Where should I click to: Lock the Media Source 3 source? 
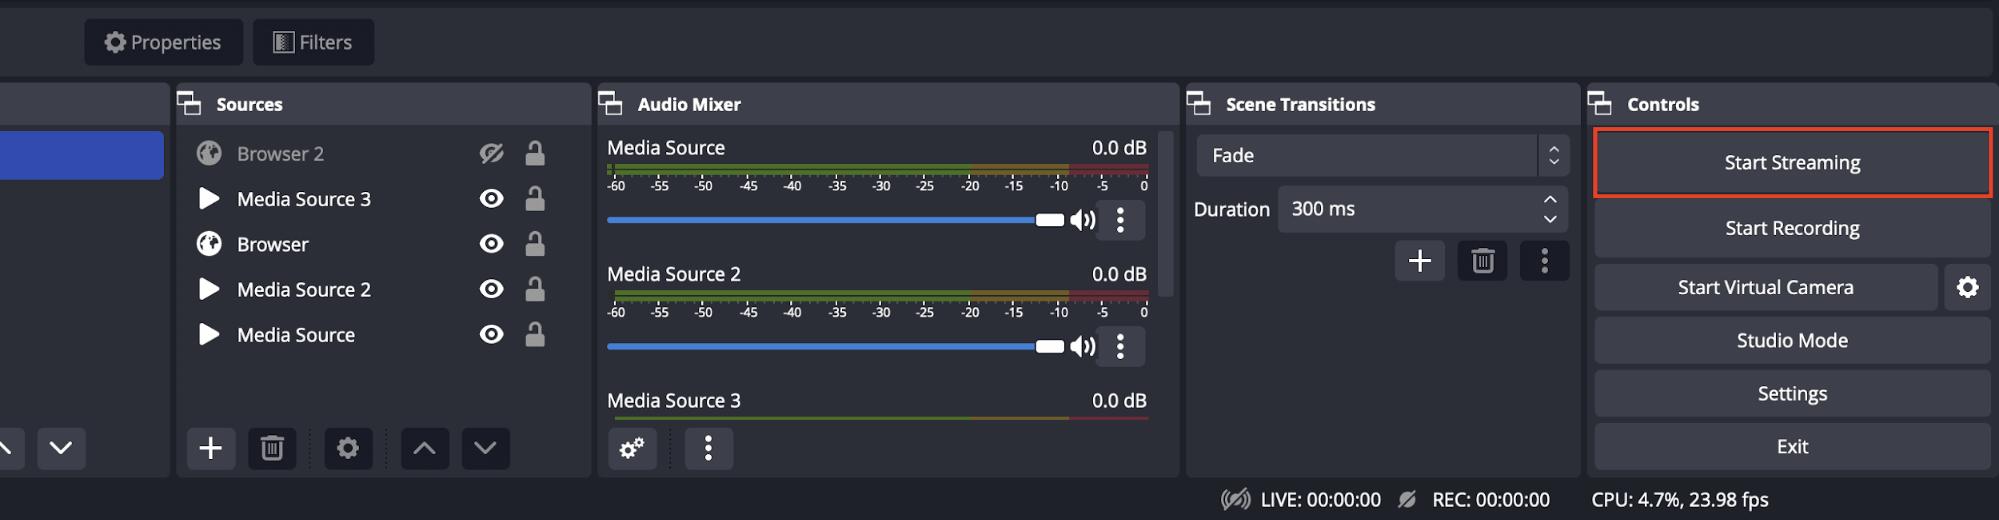pos(535,199)
